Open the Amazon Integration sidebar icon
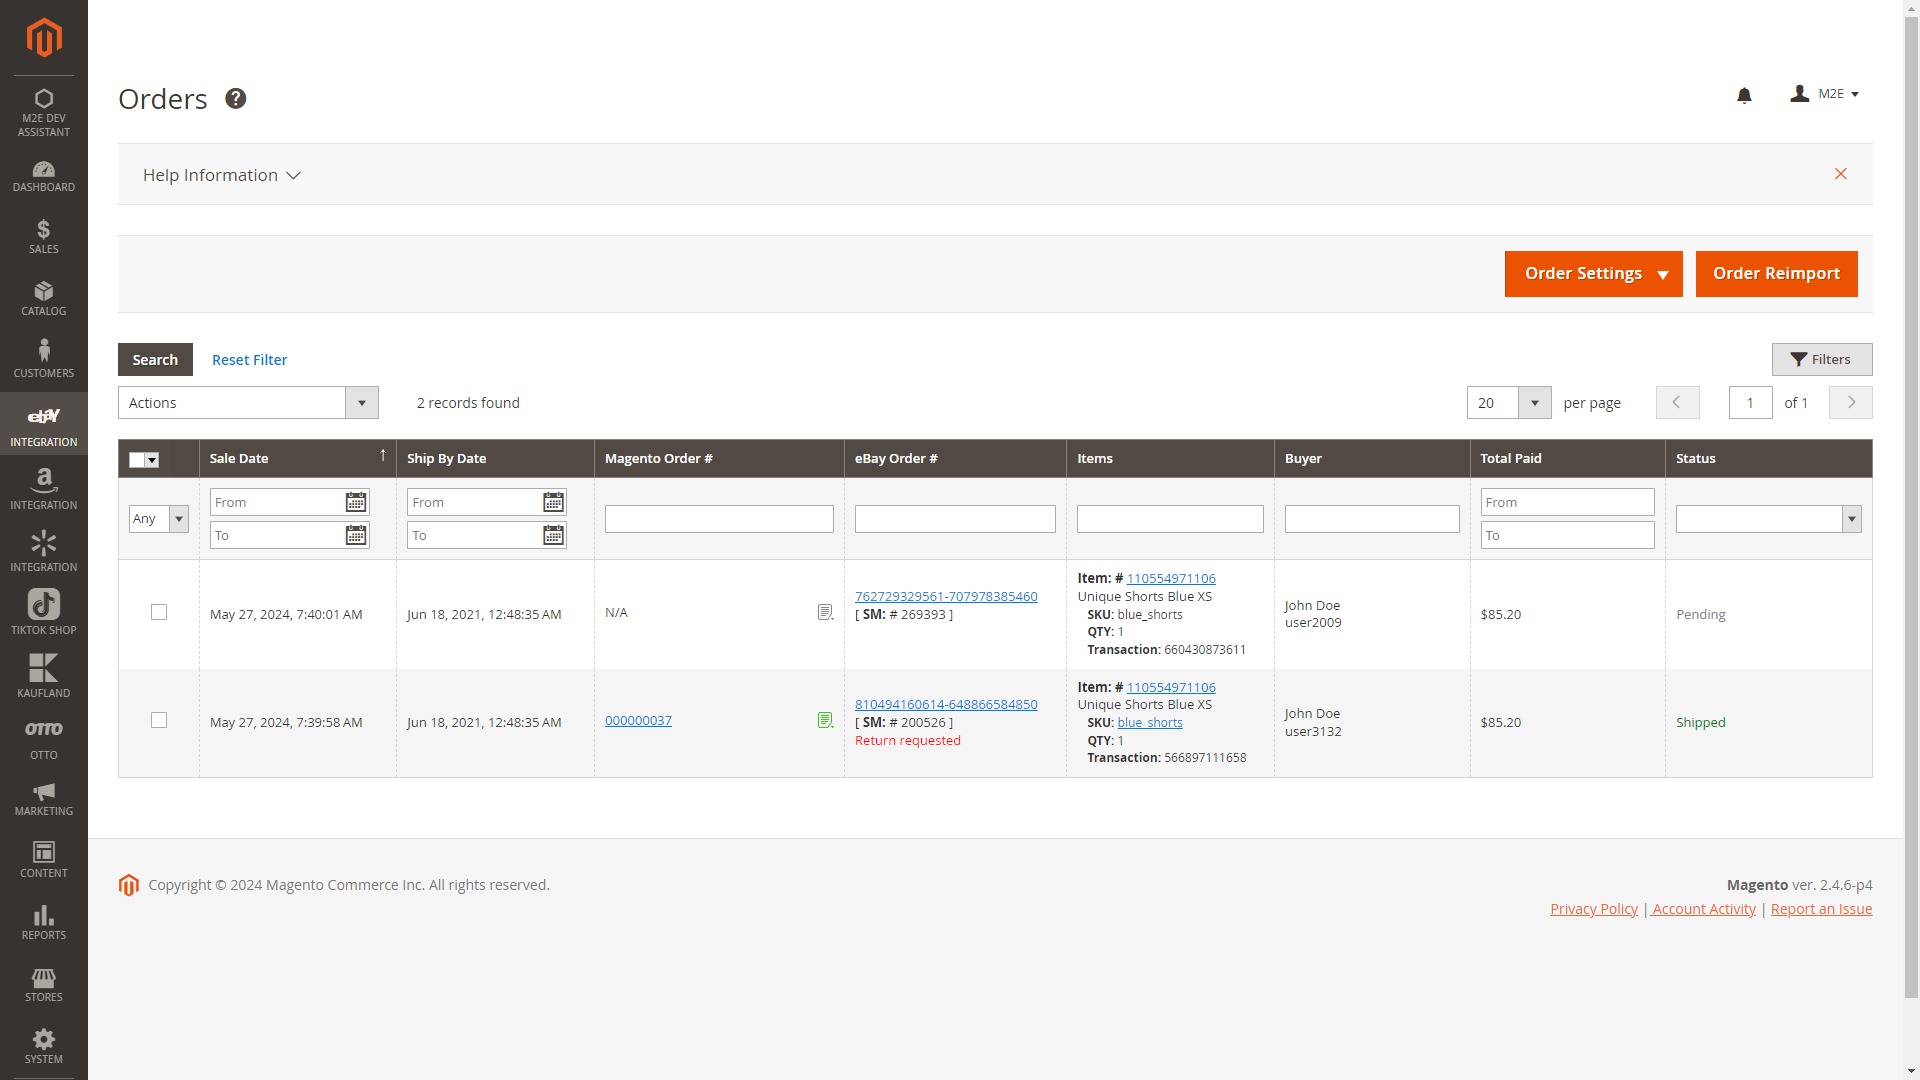This screenshot has width=1920, height=1080. pyautogui.click(x=43, y=488)
